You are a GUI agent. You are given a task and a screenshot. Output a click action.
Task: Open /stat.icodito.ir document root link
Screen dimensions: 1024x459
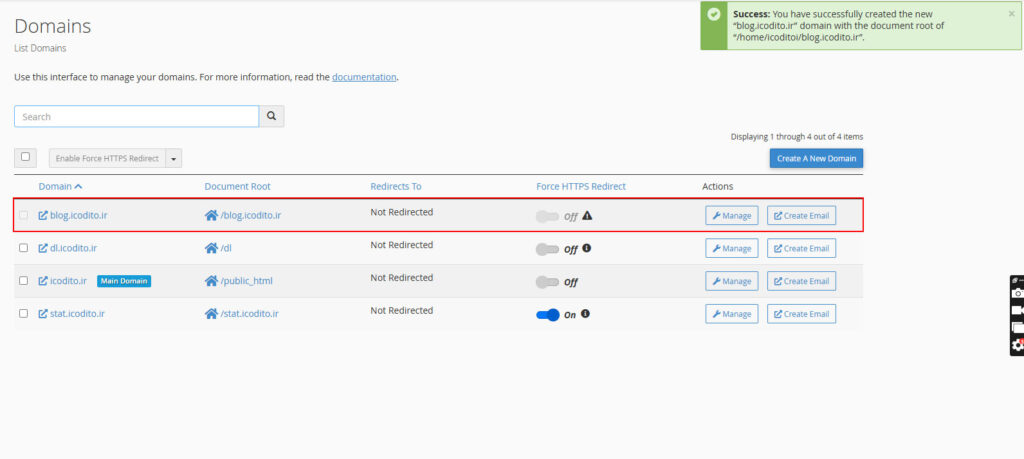click(249, 313)
